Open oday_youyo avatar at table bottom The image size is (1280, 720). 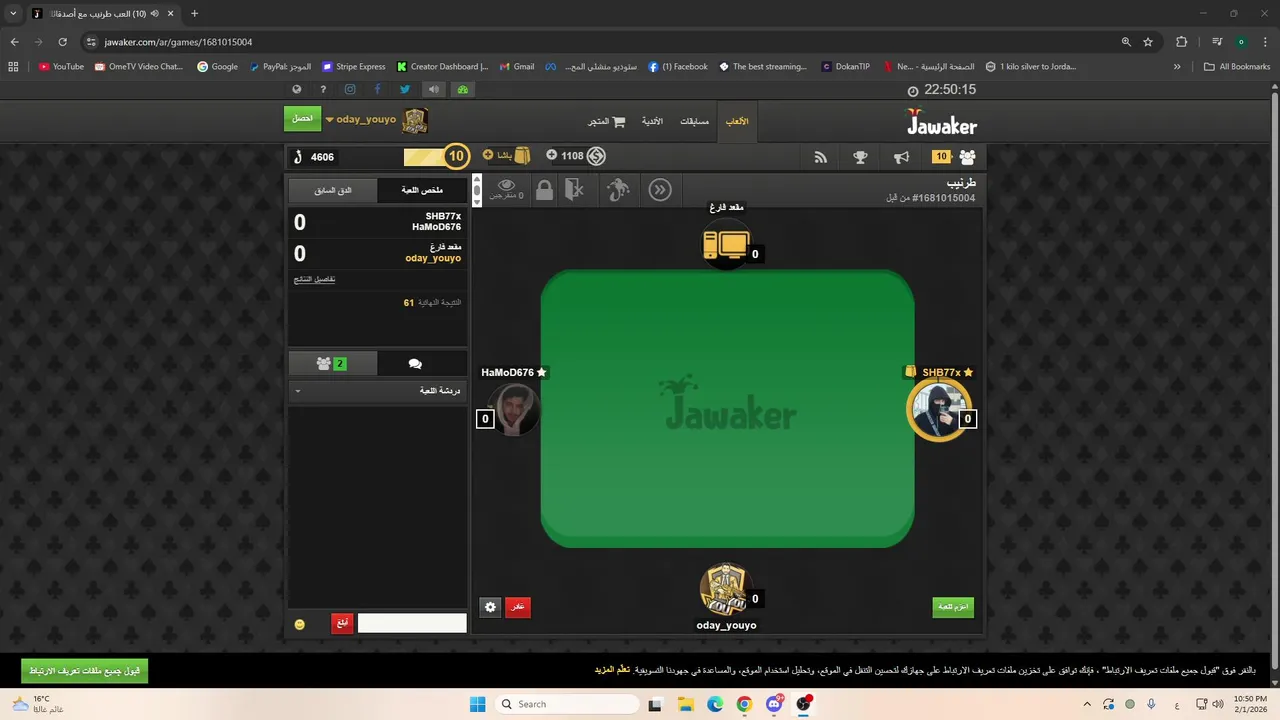coord(724,590)
